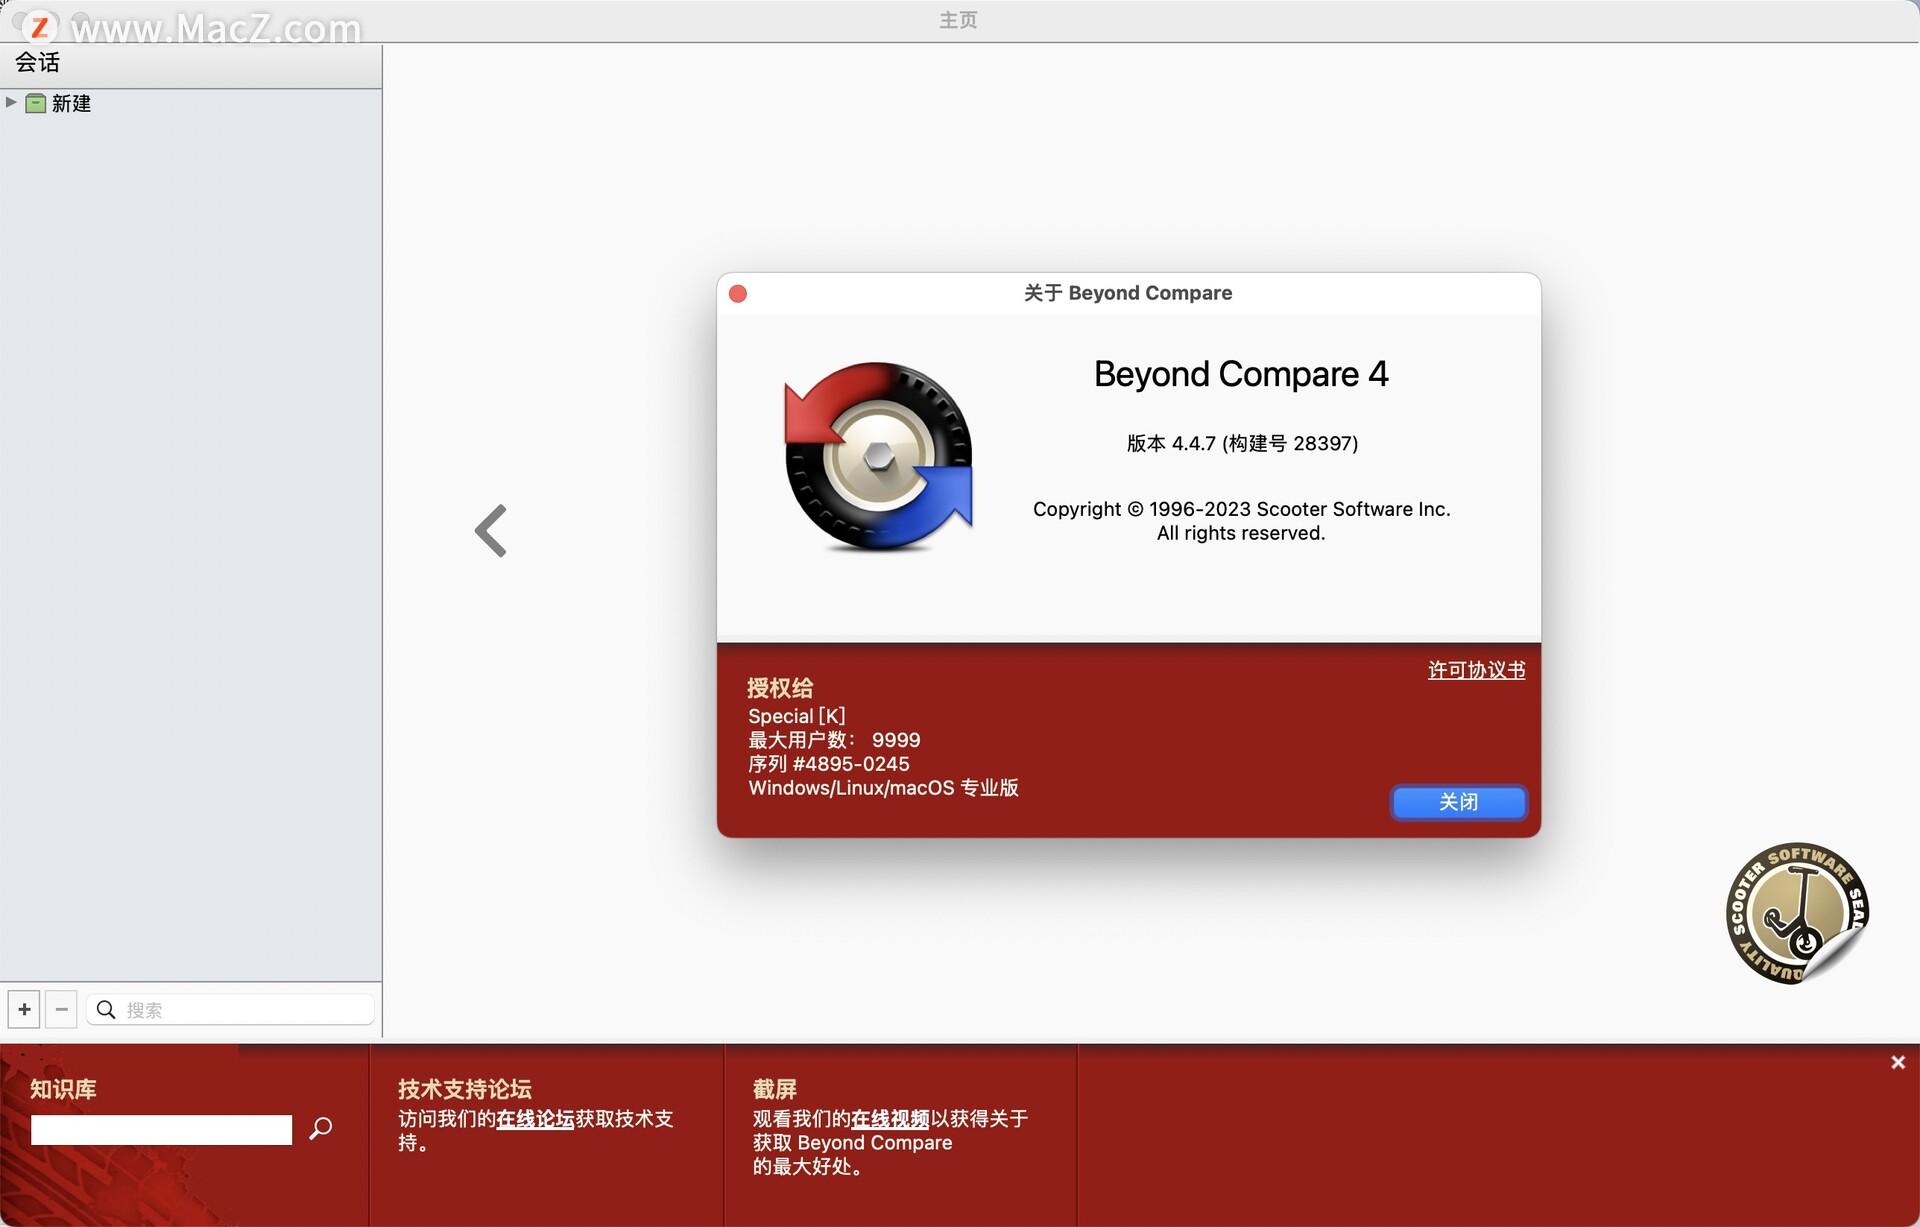
Task: Click the Scooter Software quality seal
Action: [1797, 914]
